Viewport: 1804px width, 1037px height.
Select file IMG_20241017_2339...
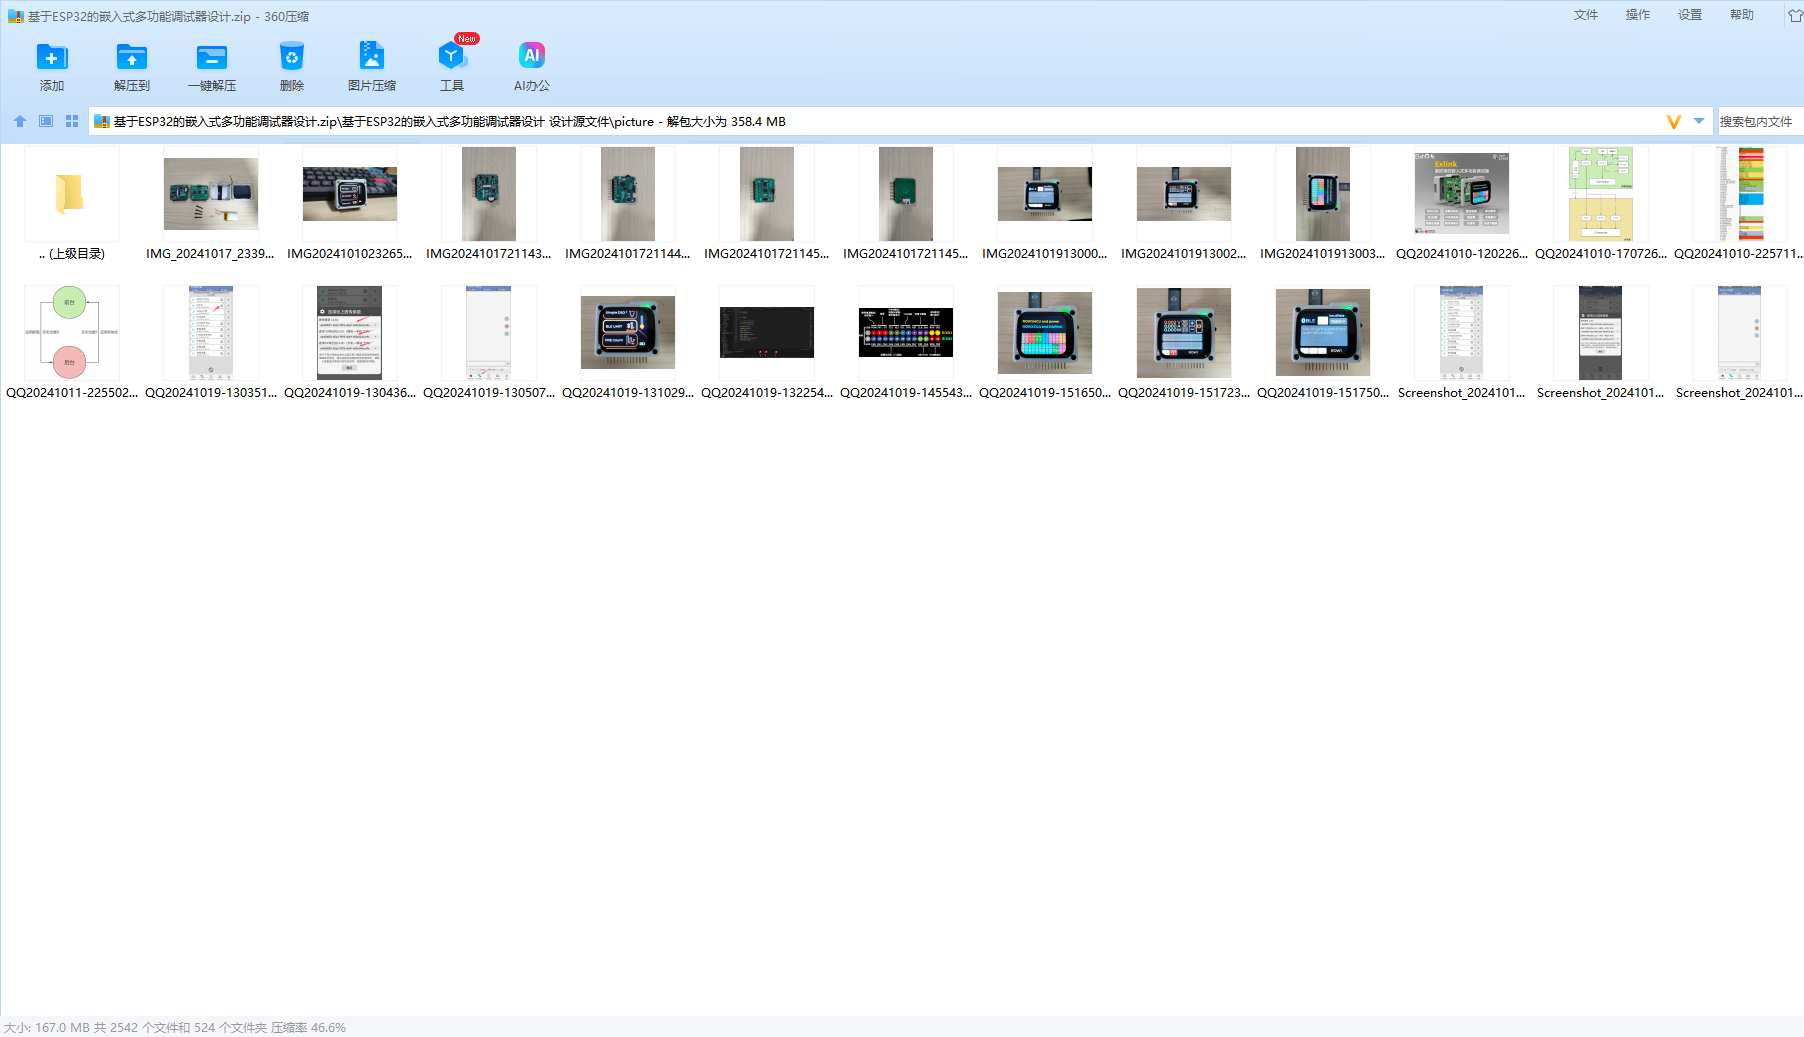coord(210,204)
